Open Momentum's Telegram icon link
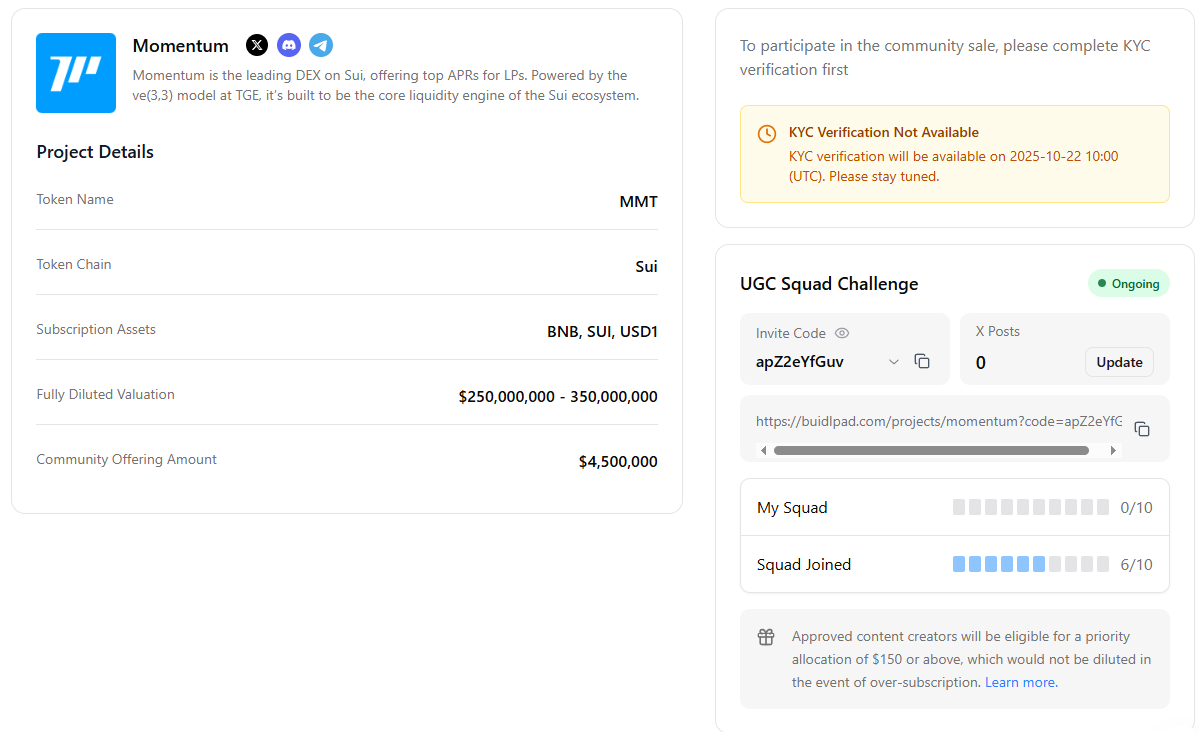1199x732 pixels. pyautogui.click(x=321, y=45)
